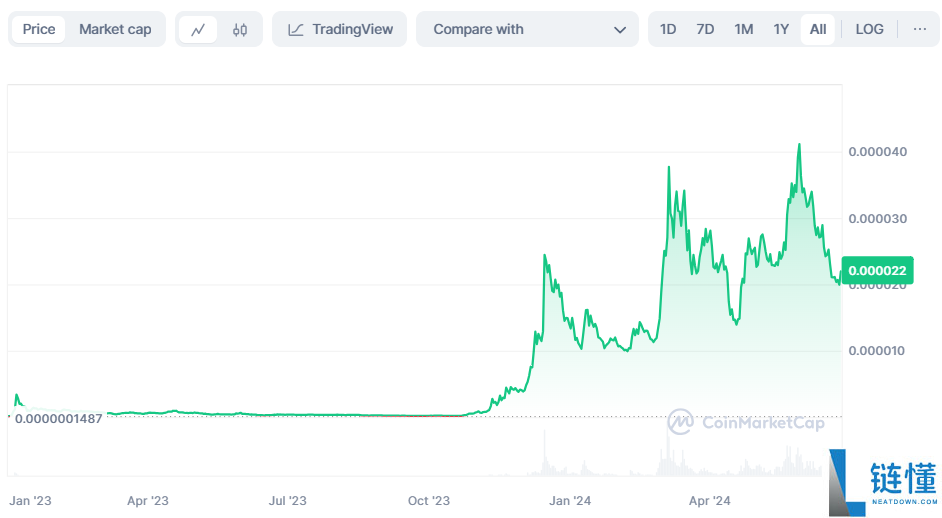Click the Jul '23 date axis label
Viewport: 942px width, 518px height.
[287, 501]
